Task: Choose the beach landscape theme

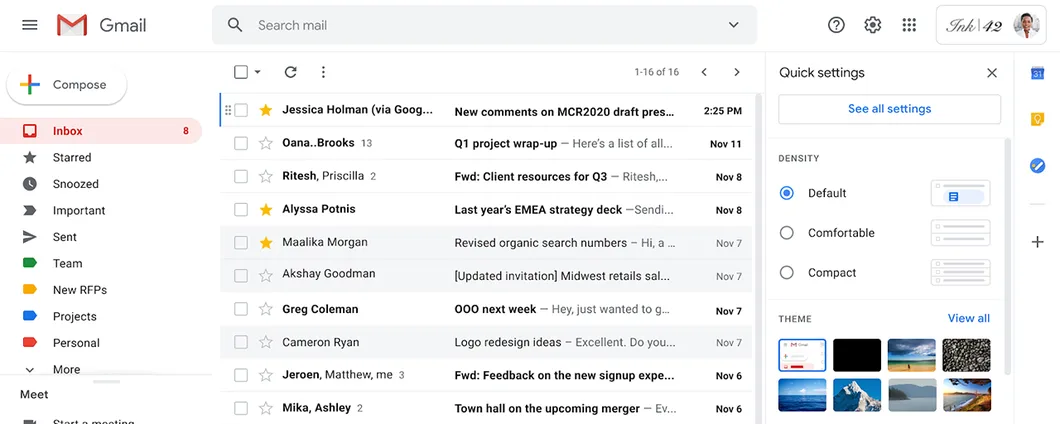Action: (912, 355)
